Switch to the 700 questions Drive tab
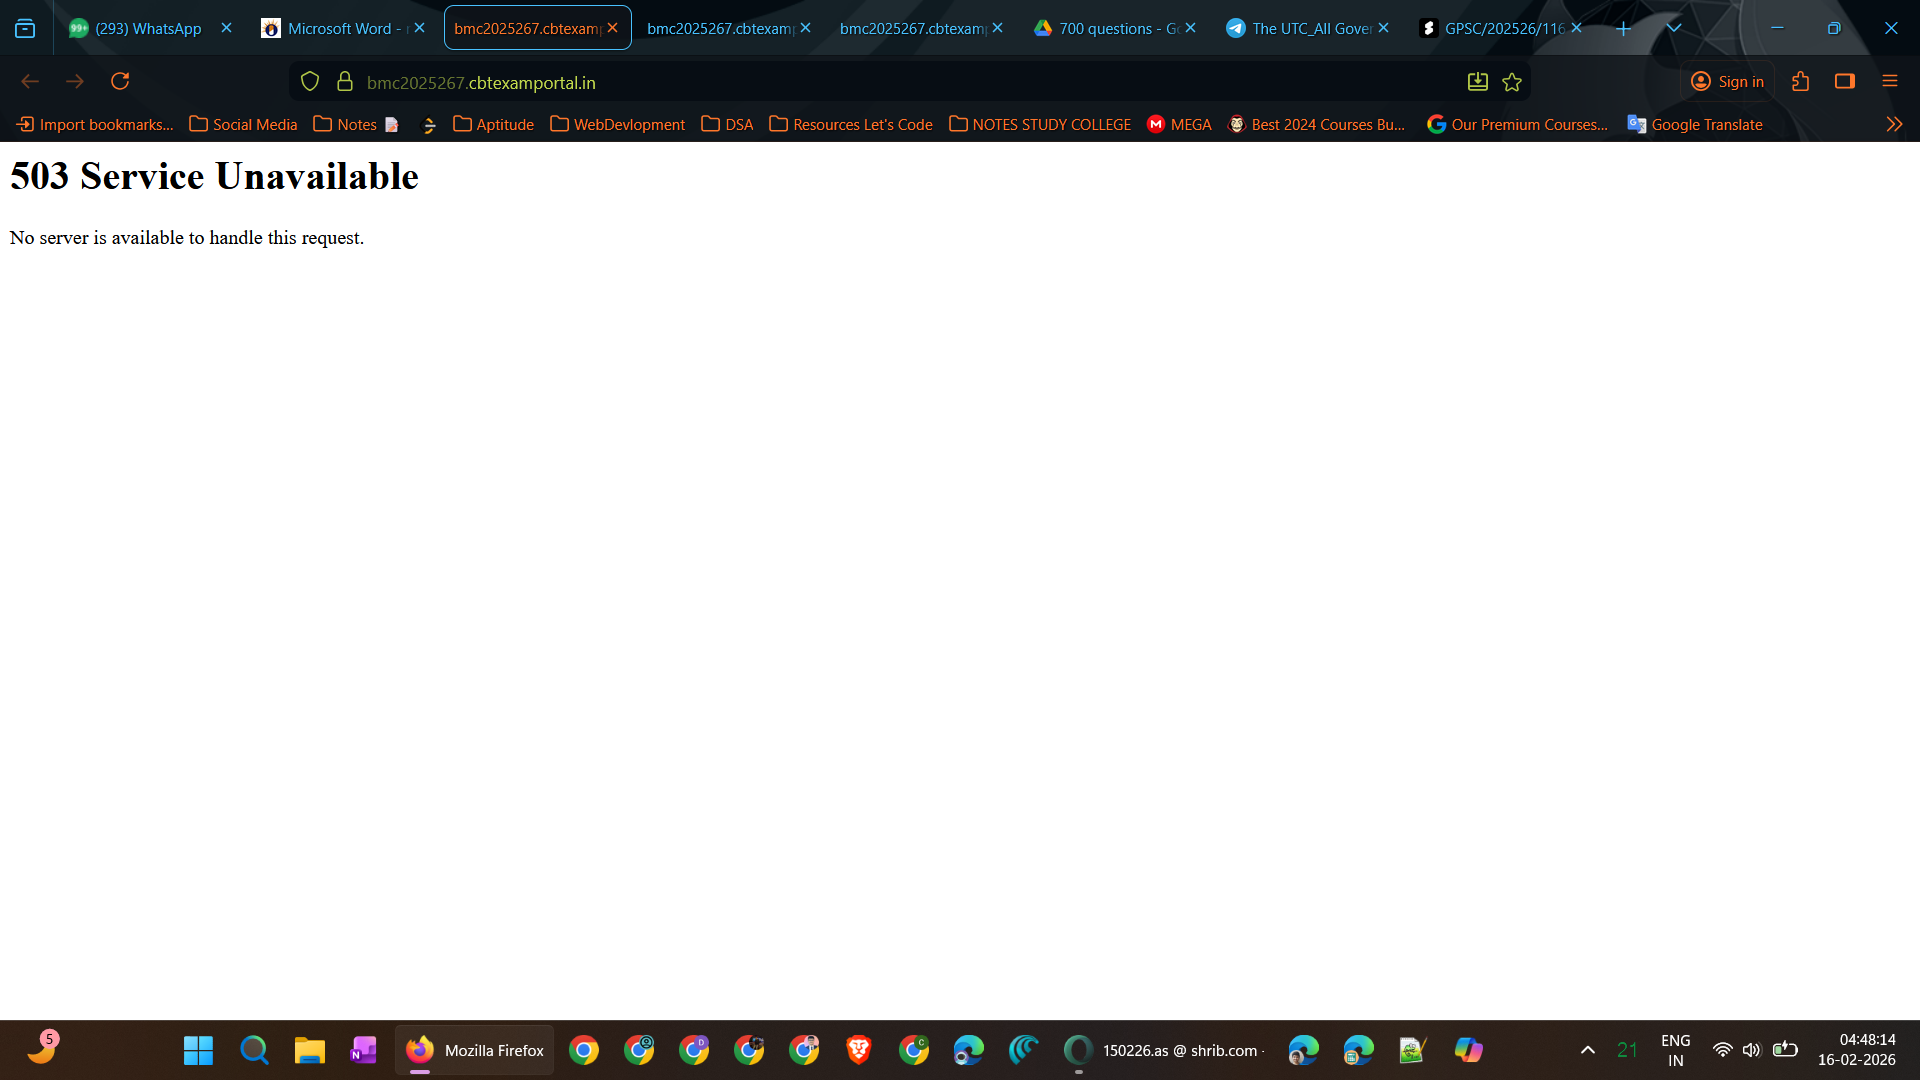Image resolution: width=1920 pixels, height=1080 pixels. tap(1108, 29)
